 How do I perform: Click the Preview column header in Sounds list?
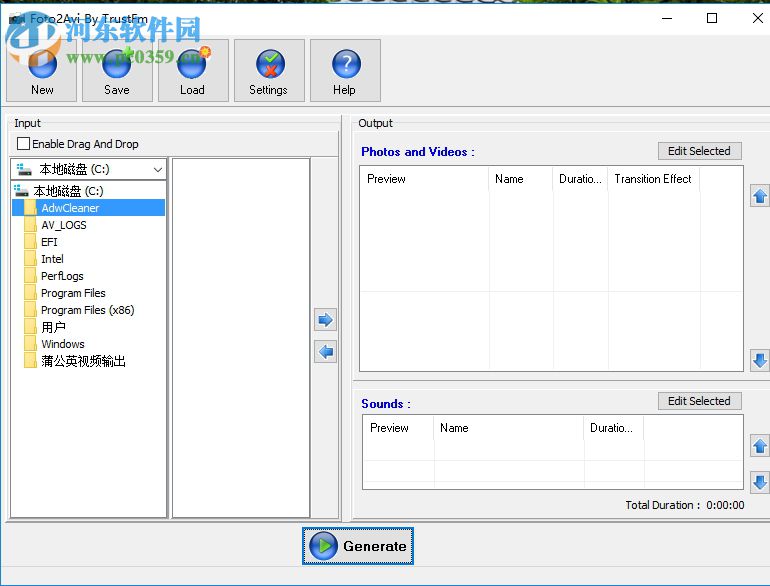tap(398, 428)
